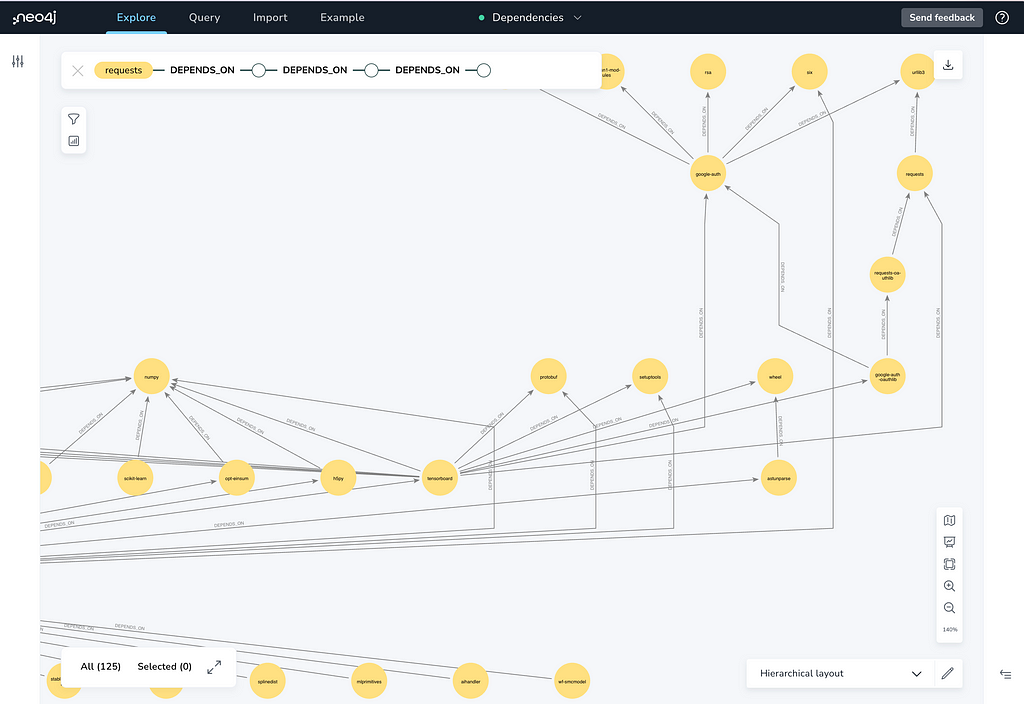Click the Send feedback button

[x=942, y=18]
